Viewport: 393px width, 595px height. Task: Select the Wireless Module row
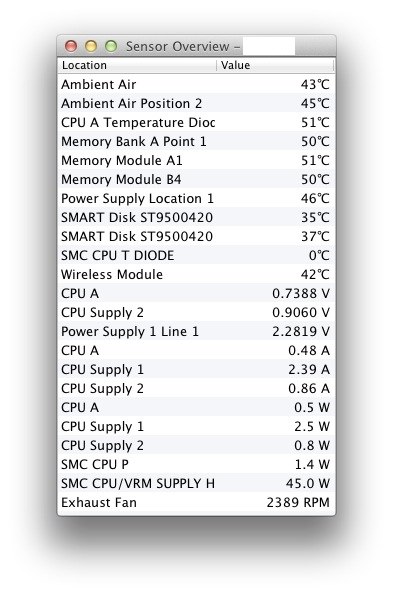[x=196, y=274]
